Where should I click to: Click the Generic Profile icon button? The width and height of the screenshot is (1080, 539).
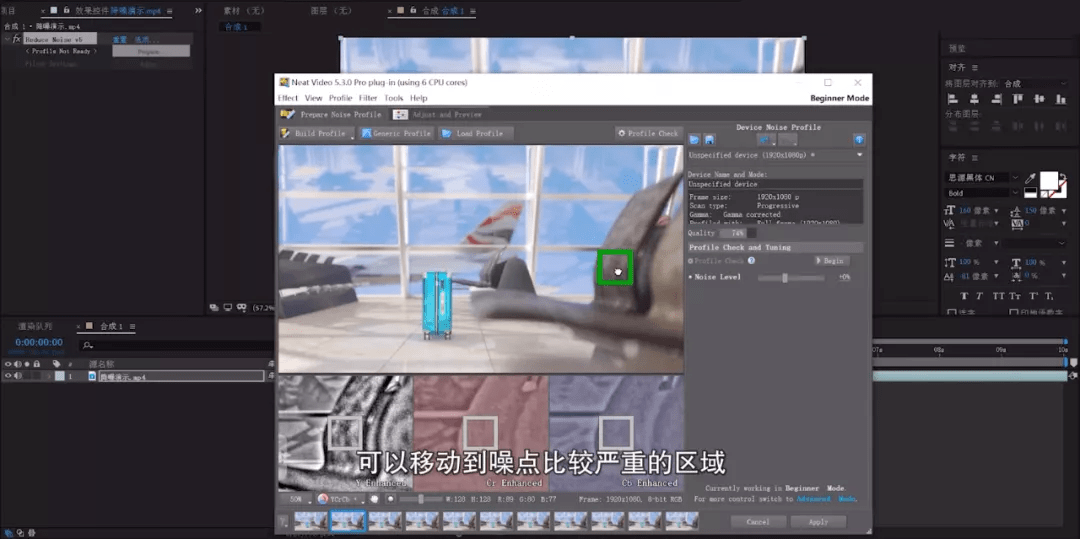(366, 133)
